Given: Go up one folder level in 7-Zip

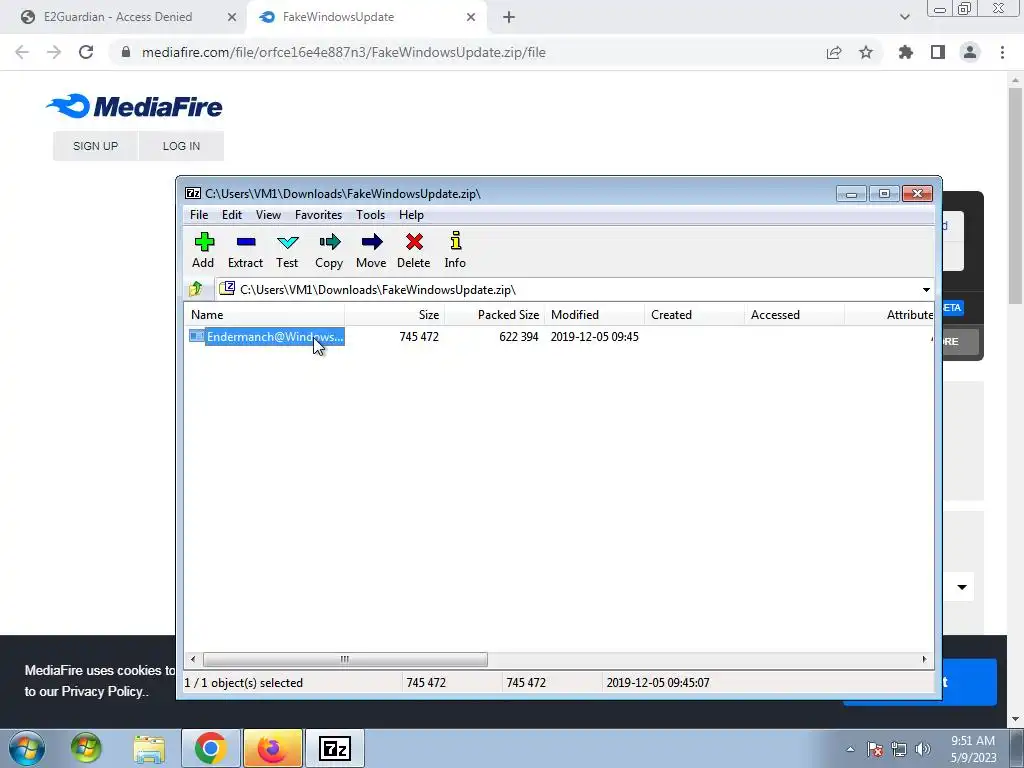Looking at the screenshot, I should coord(195,289).
